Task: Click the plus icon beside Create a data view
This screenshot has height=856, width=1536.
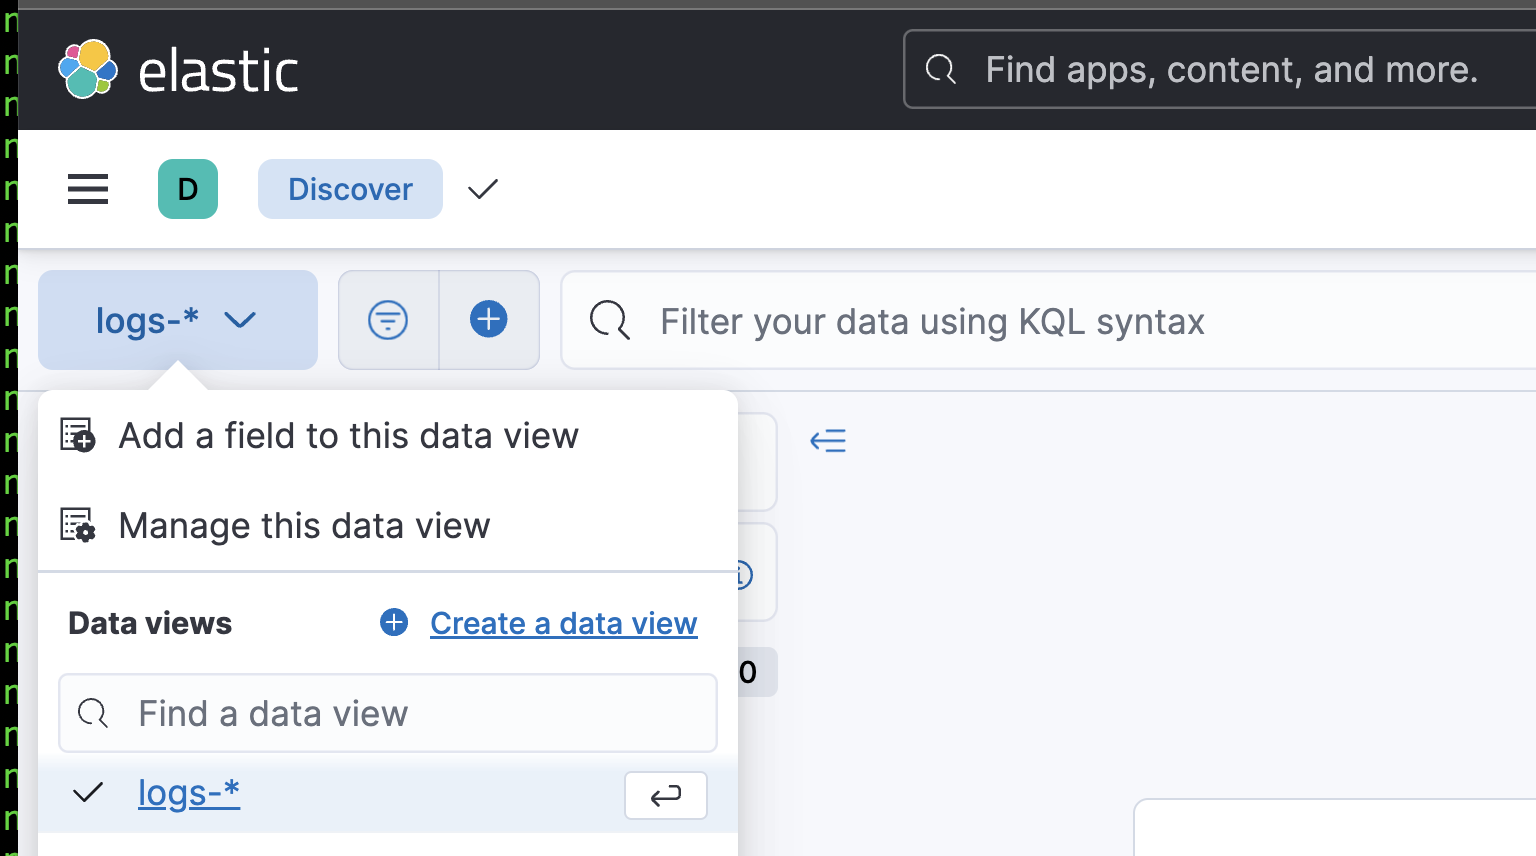Action: click(x=394, y=622)
